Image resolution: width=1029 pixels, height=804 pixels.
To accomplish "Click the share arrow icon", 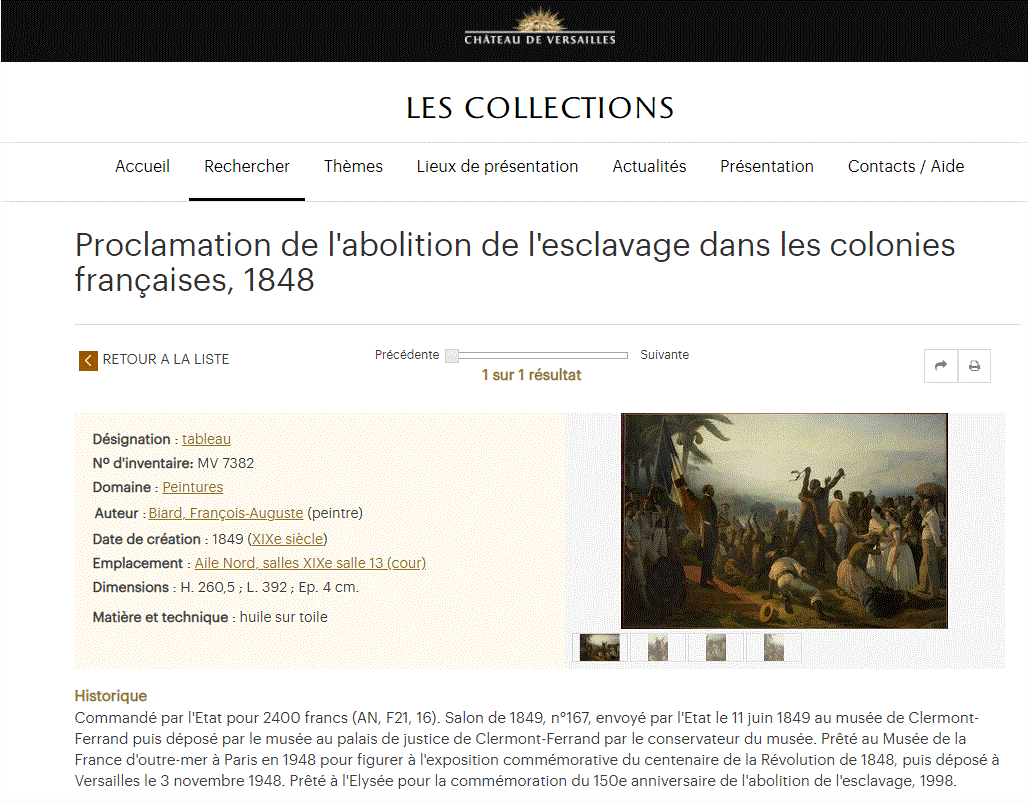I will 940,366.
